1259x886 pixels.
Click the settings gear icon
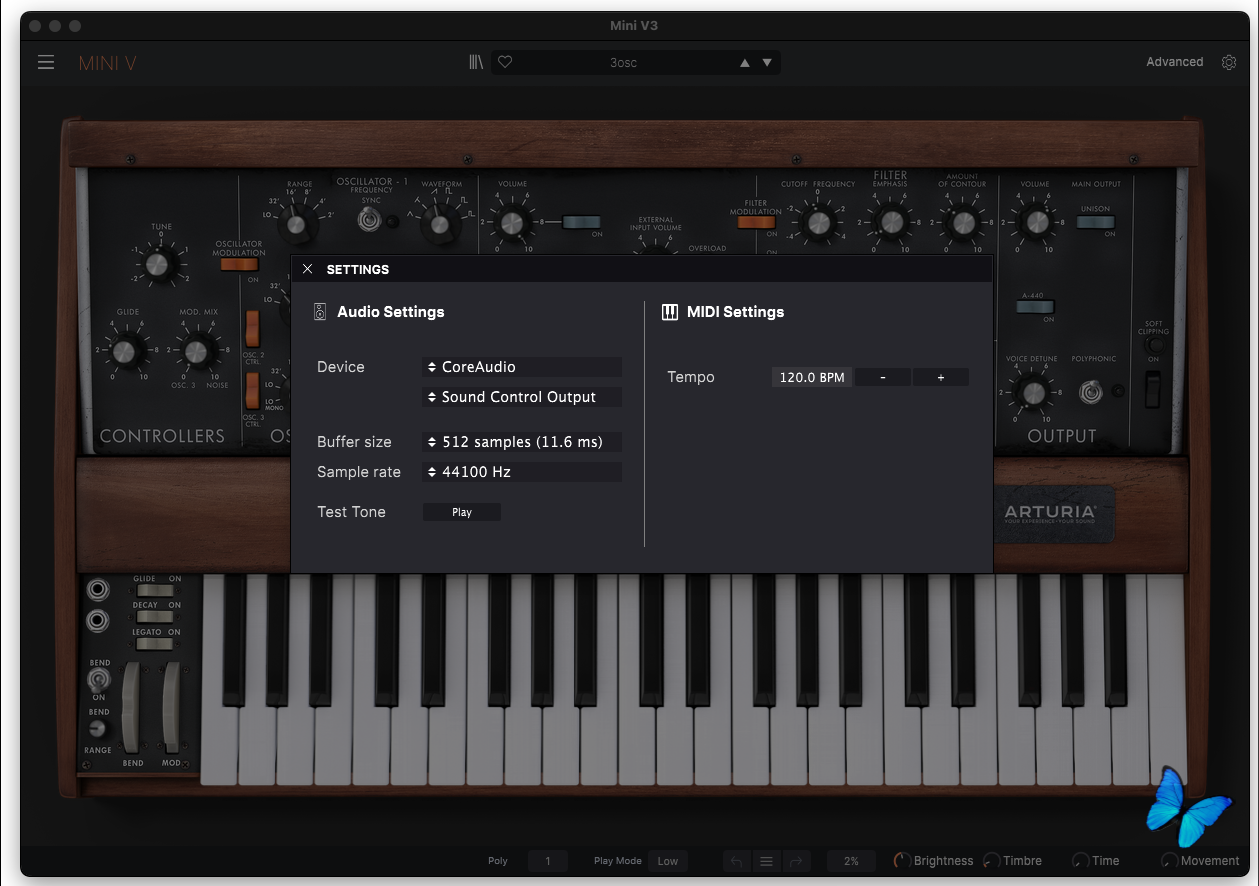1229,62
